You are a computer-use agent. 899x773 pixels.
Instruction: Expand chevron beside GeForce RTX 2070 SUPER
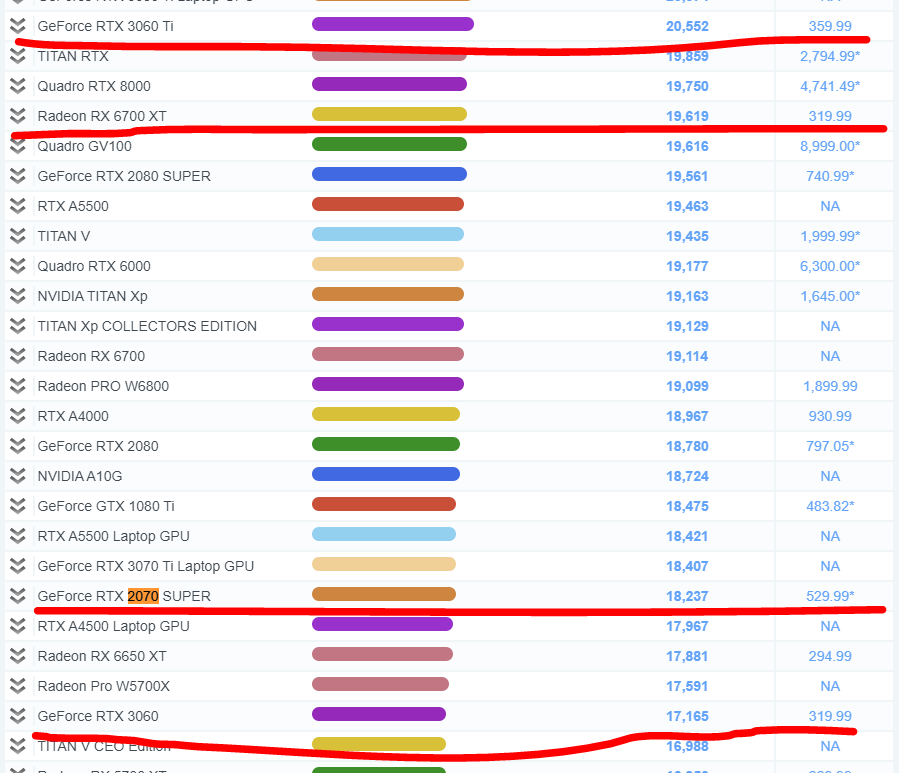click(x=18, y=596)
